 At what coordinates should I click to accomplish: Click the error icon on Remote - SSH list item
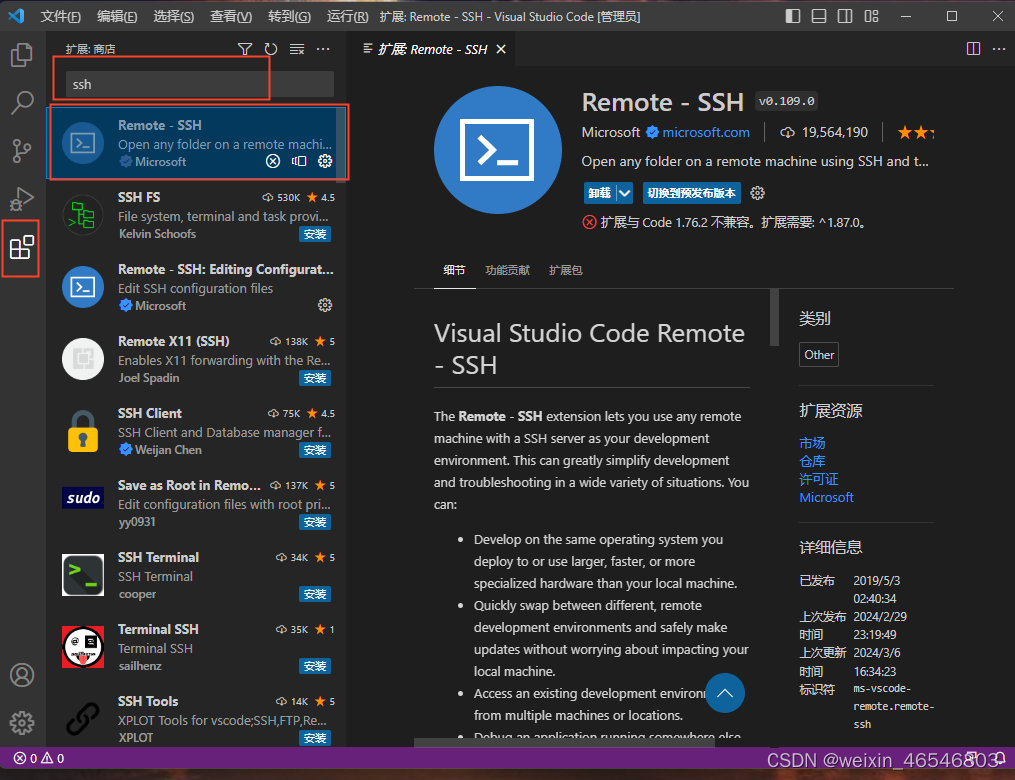273,161
